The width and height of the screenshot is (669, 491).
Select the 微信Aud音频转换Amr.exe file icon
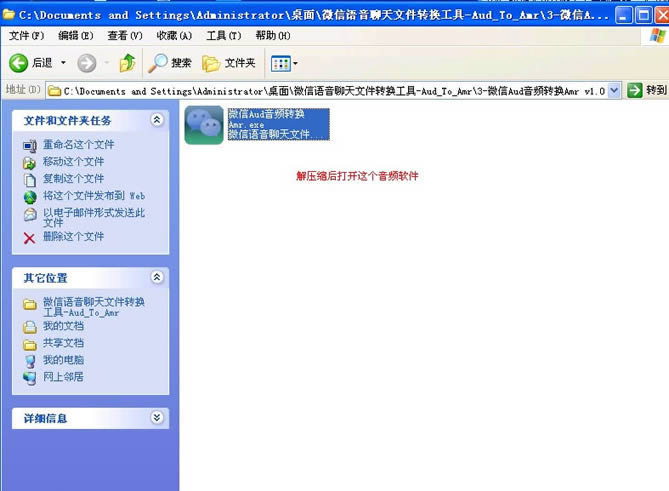tap(204, 125)
